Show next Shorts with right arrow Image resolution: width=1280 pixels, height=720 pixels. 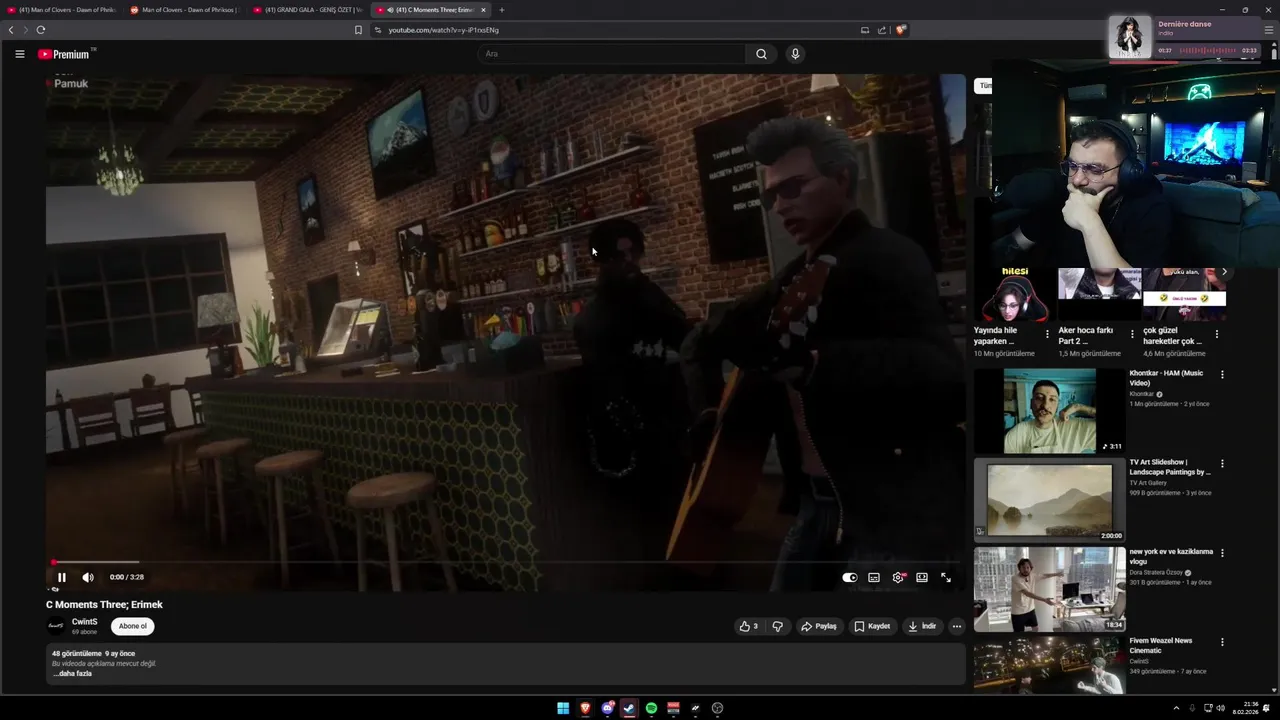pyautogui.click(x=1224, y=272)
